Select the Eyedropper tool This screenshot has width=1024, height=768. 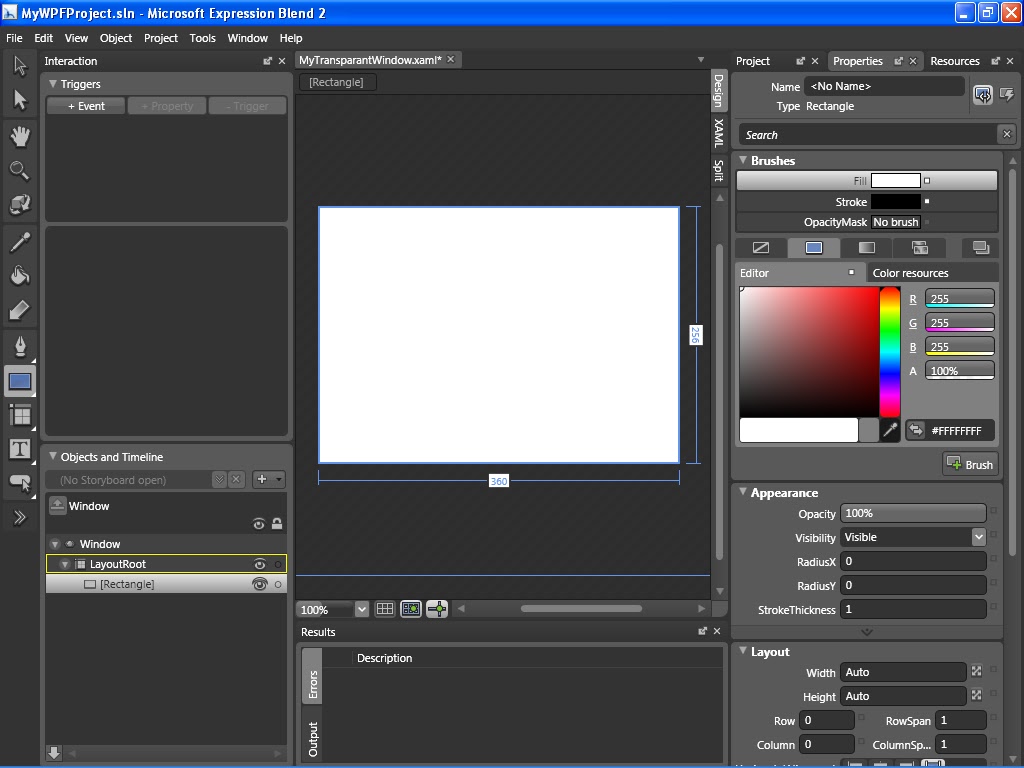[x=20, y=241]
